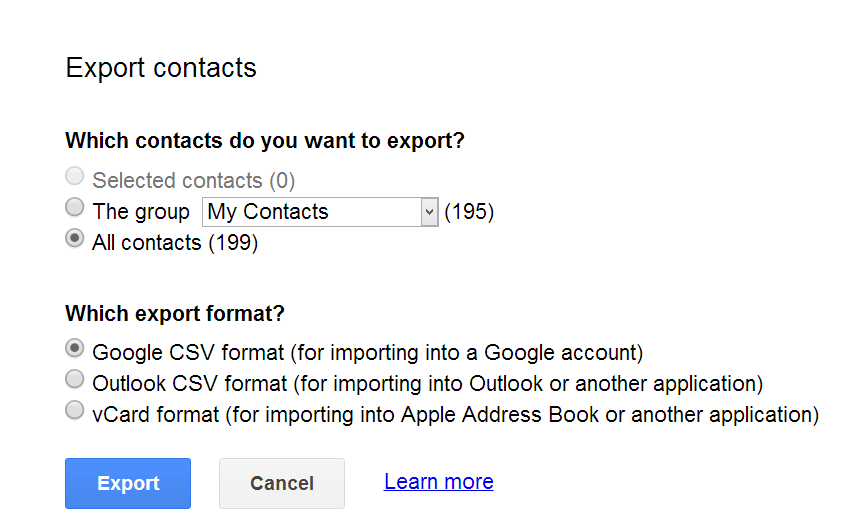Click the 'Which contacts do you want to export?' heading
This screenshot has height=524, width=851.
point(265,141)
